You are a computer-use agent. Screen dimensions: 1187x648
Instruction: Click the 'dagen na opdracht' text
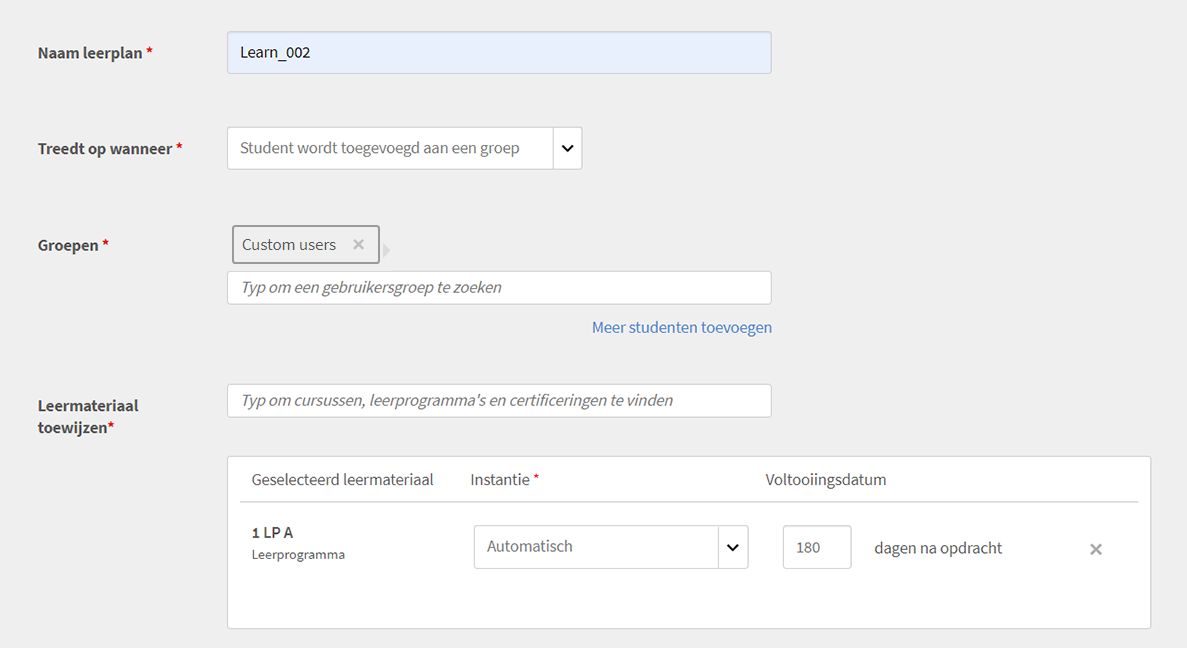(x=938, y=548)
